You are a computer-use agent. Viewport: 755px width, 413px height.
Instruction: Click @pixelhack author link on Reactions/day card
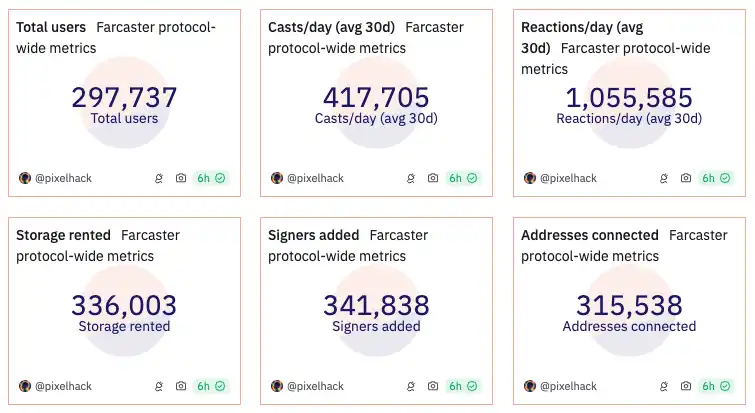568,178
